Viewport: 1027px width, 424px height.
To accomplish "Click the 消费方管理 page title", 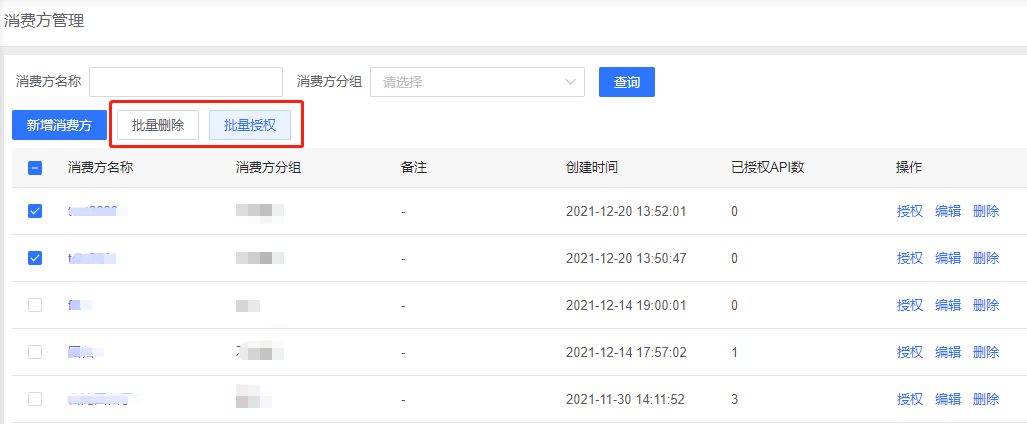I will coord(44,21).
